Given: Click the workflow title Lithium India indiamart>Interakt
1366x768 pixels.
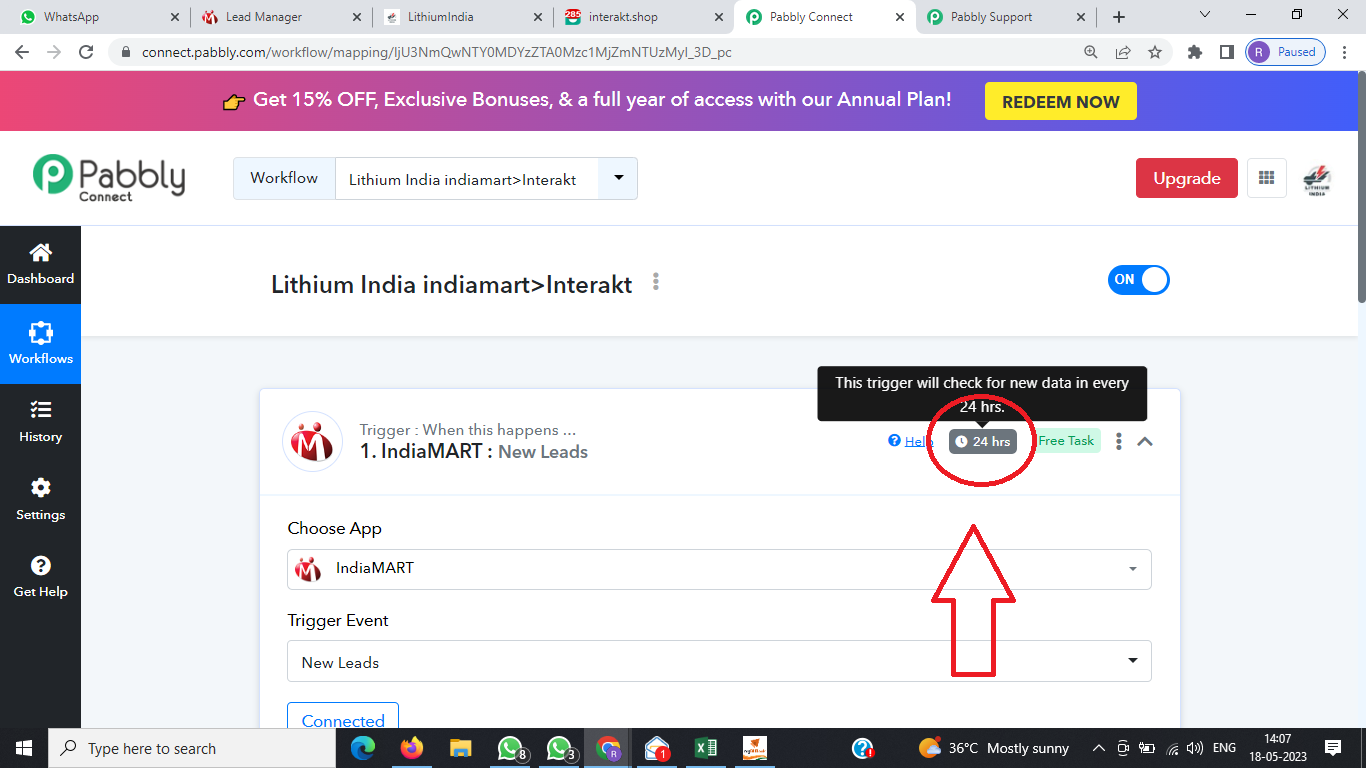Looking at the screenshot, I should (x=452, y=284).
